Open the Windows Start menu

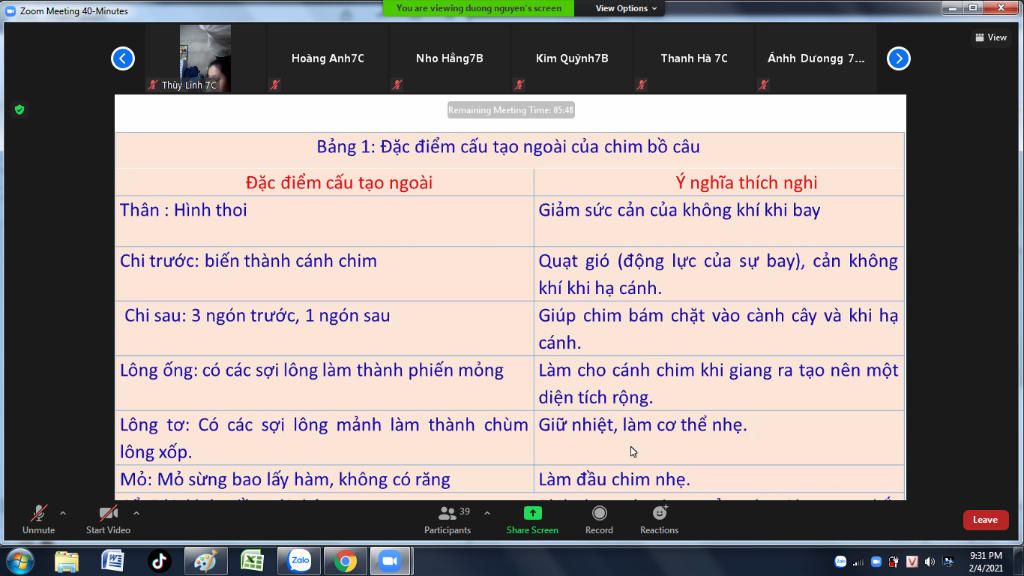(x=20, y=561)
